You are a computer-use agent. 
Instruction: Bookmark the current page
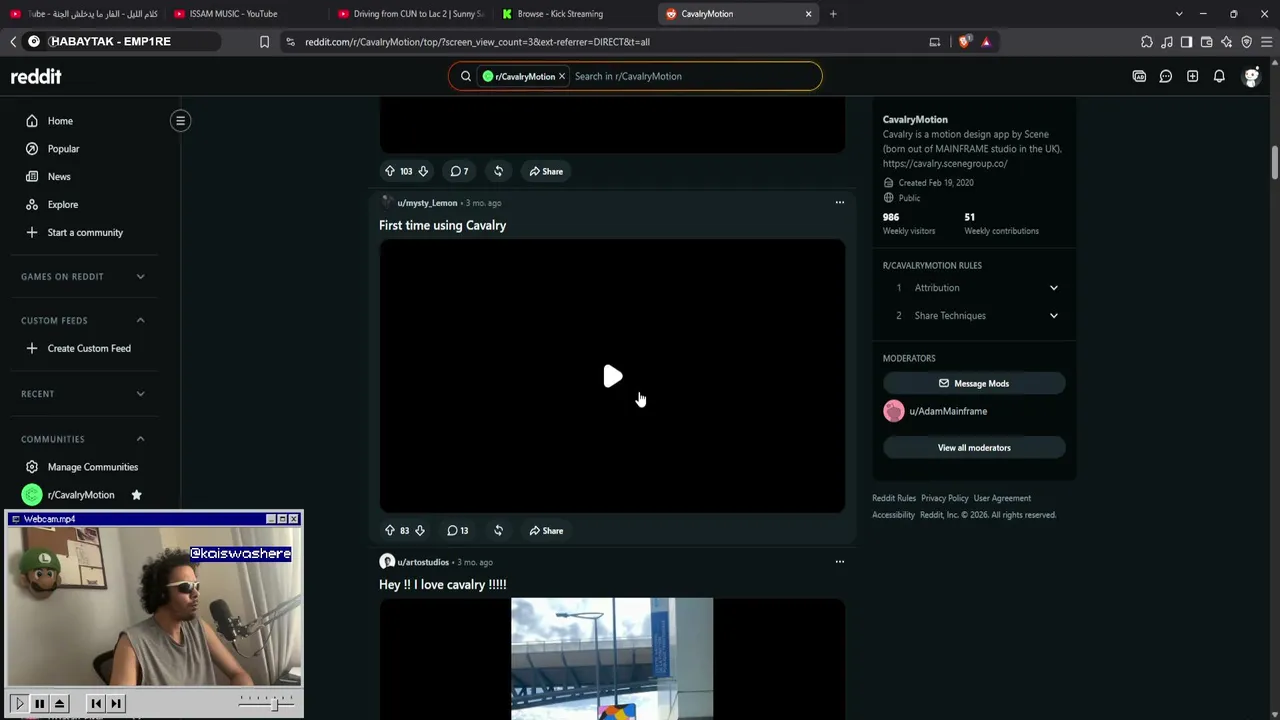pyautogui.click(x=264, y=42)
